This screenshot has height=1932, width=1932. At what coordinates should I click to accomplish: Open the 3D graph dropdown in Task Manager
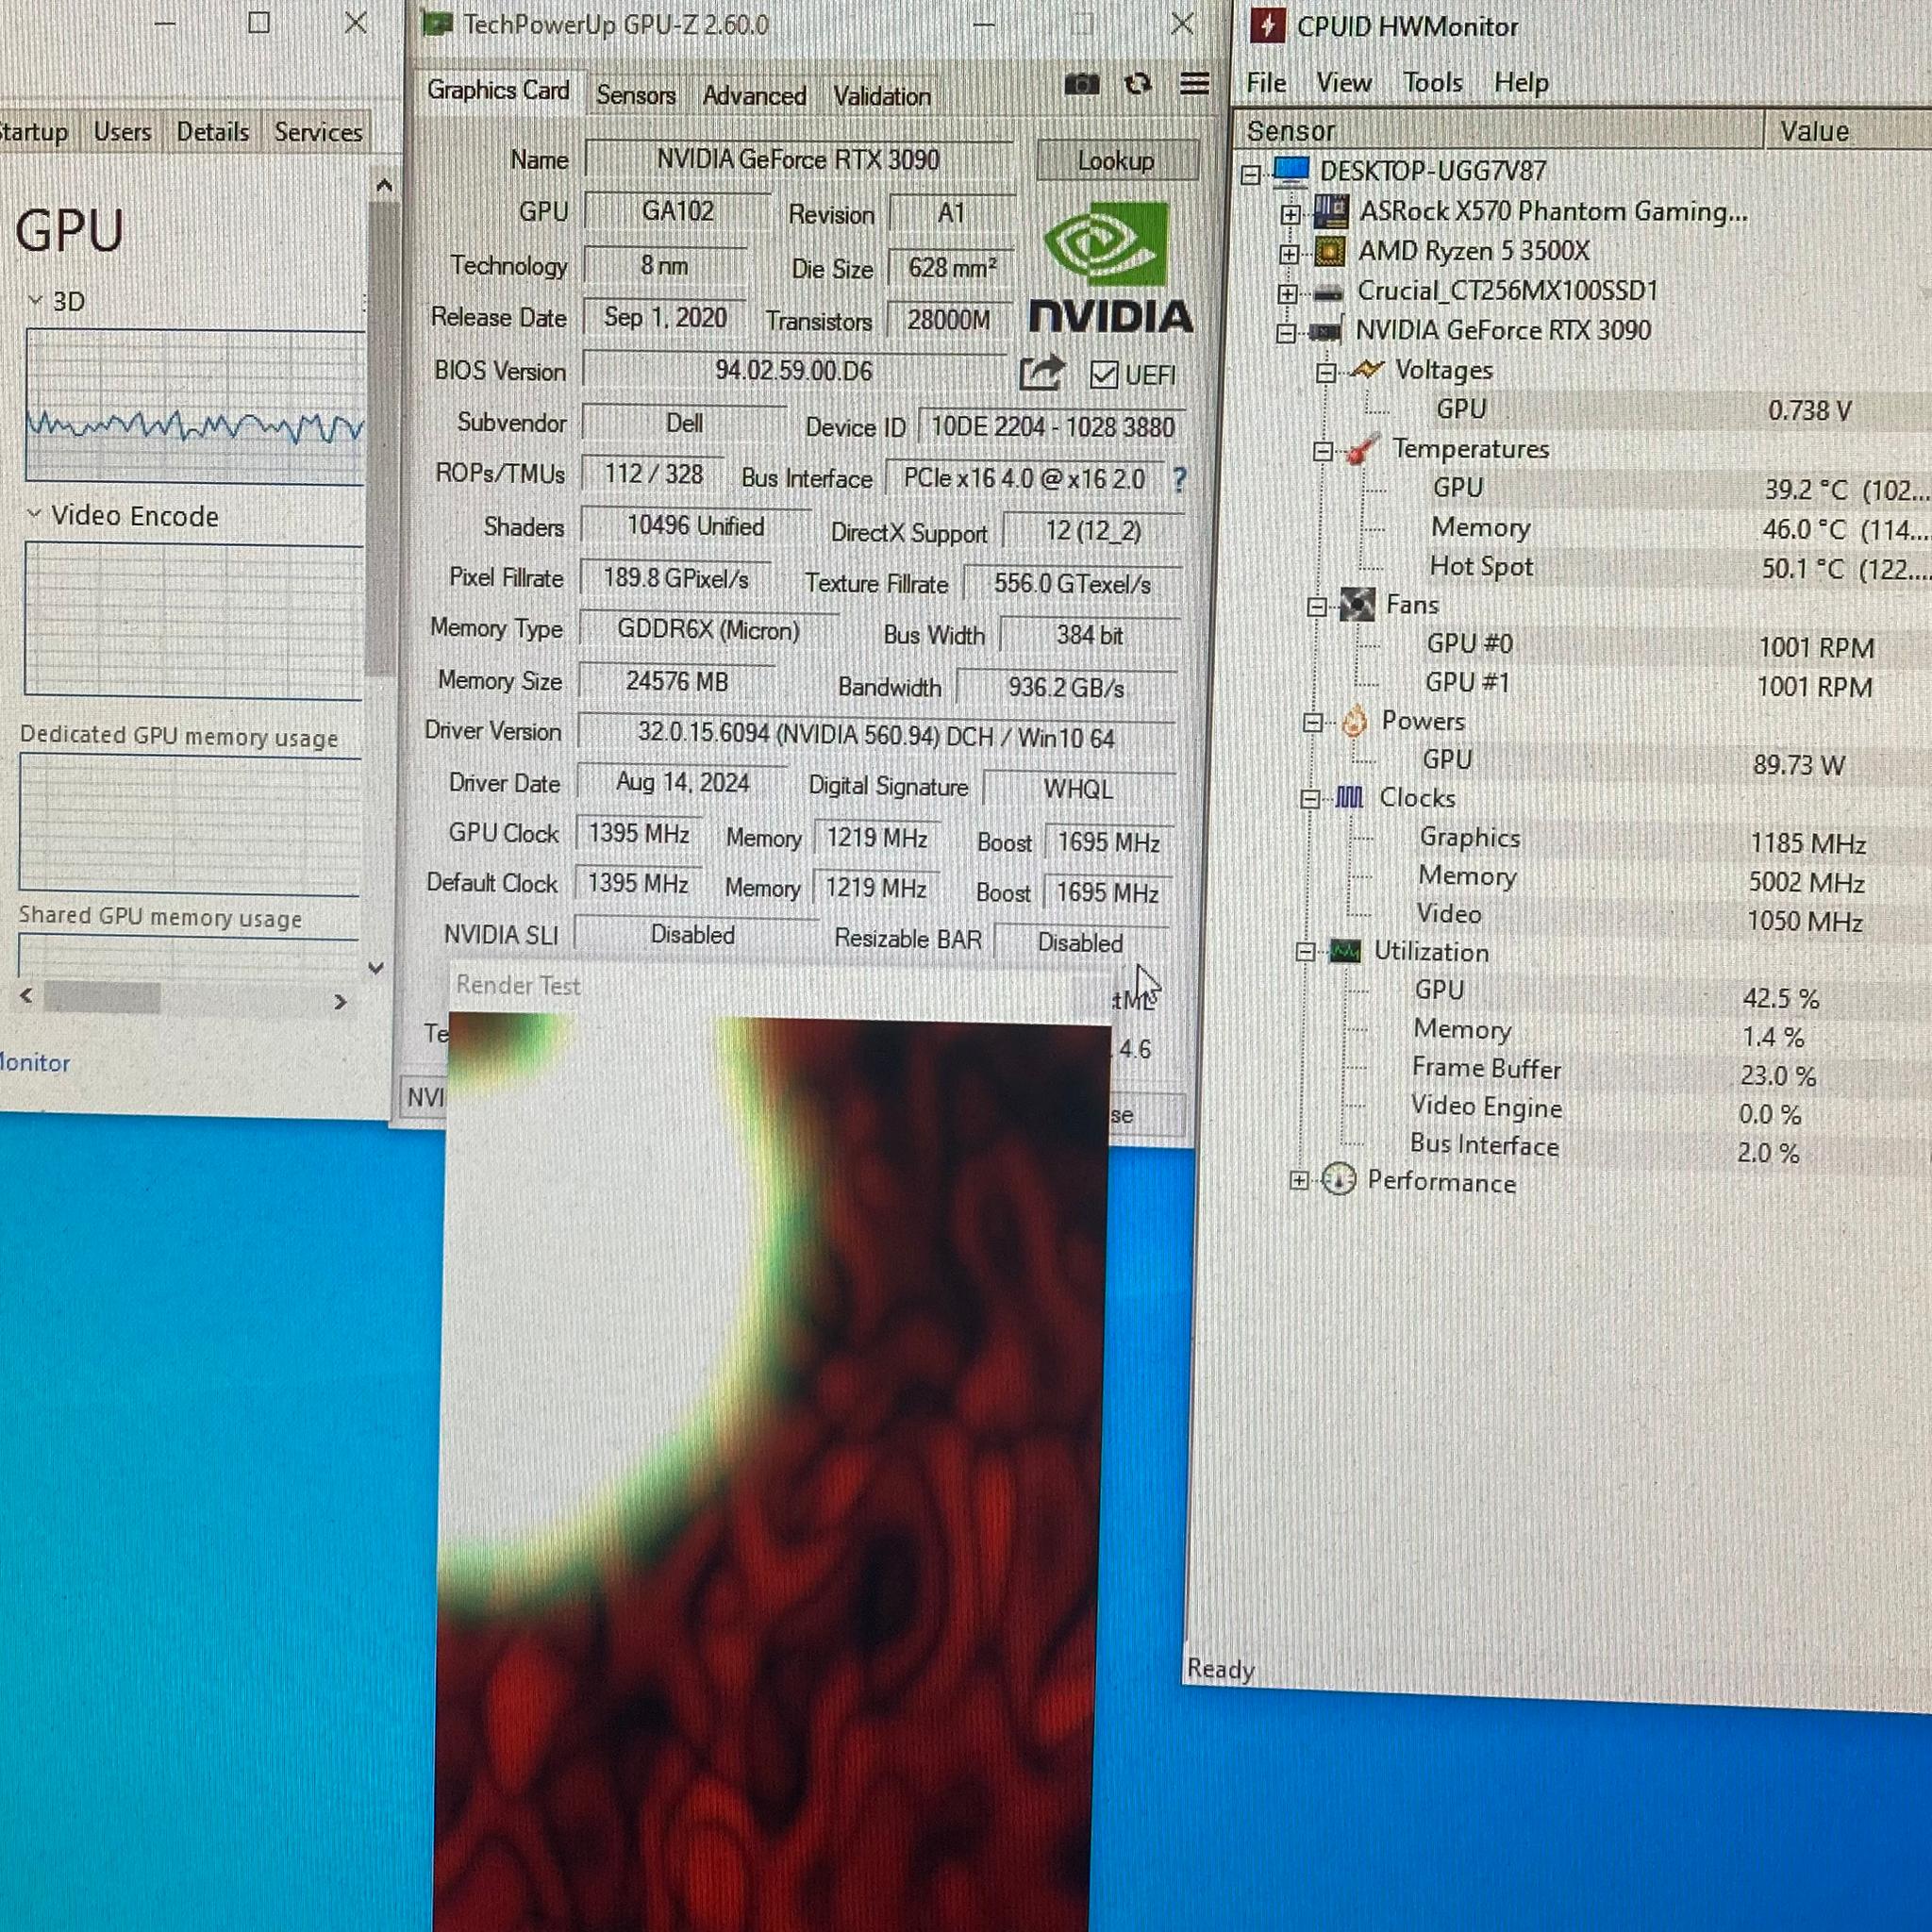click(x=35, y=300)
